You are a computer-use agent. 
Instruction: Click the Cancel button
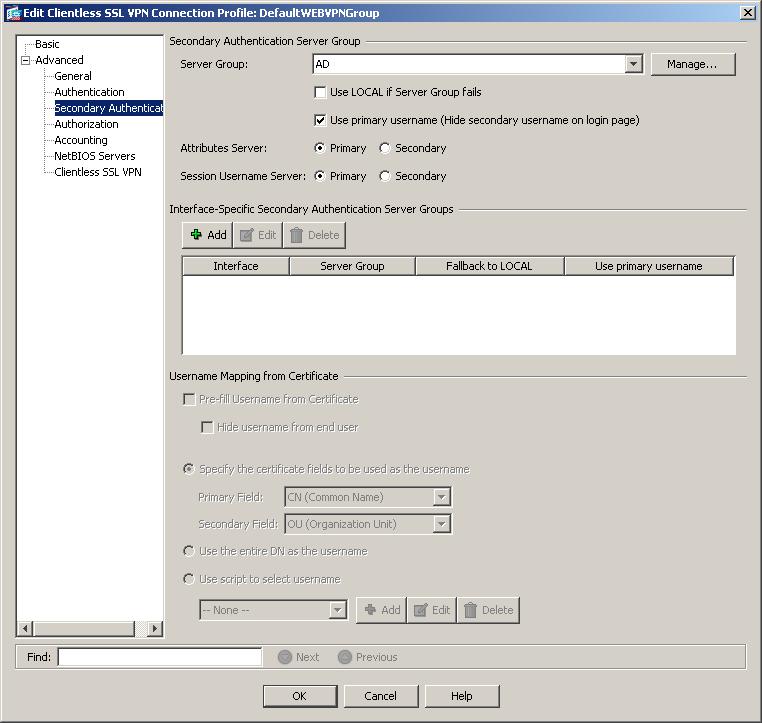tap(381, 696)
